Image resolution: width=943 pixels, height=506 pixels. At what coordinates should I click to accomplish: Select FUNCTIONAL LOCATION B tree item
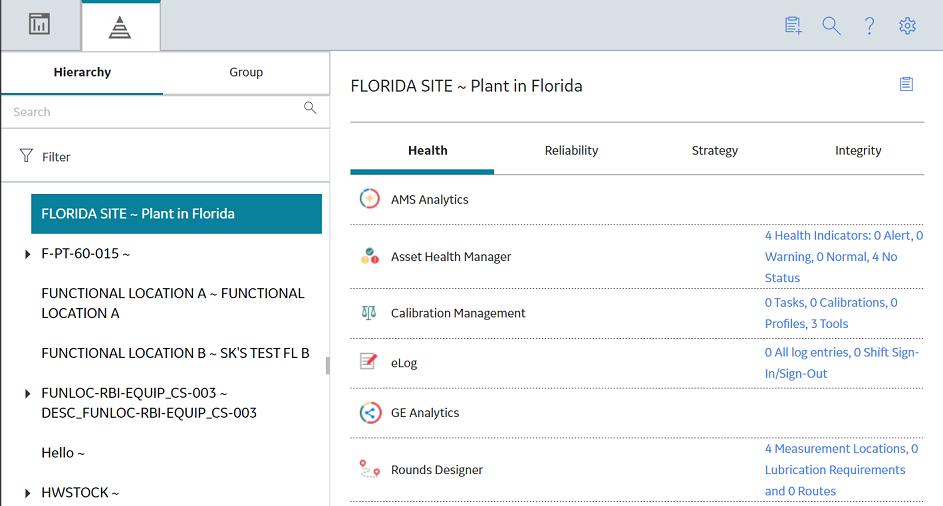(x=175, y=353)
